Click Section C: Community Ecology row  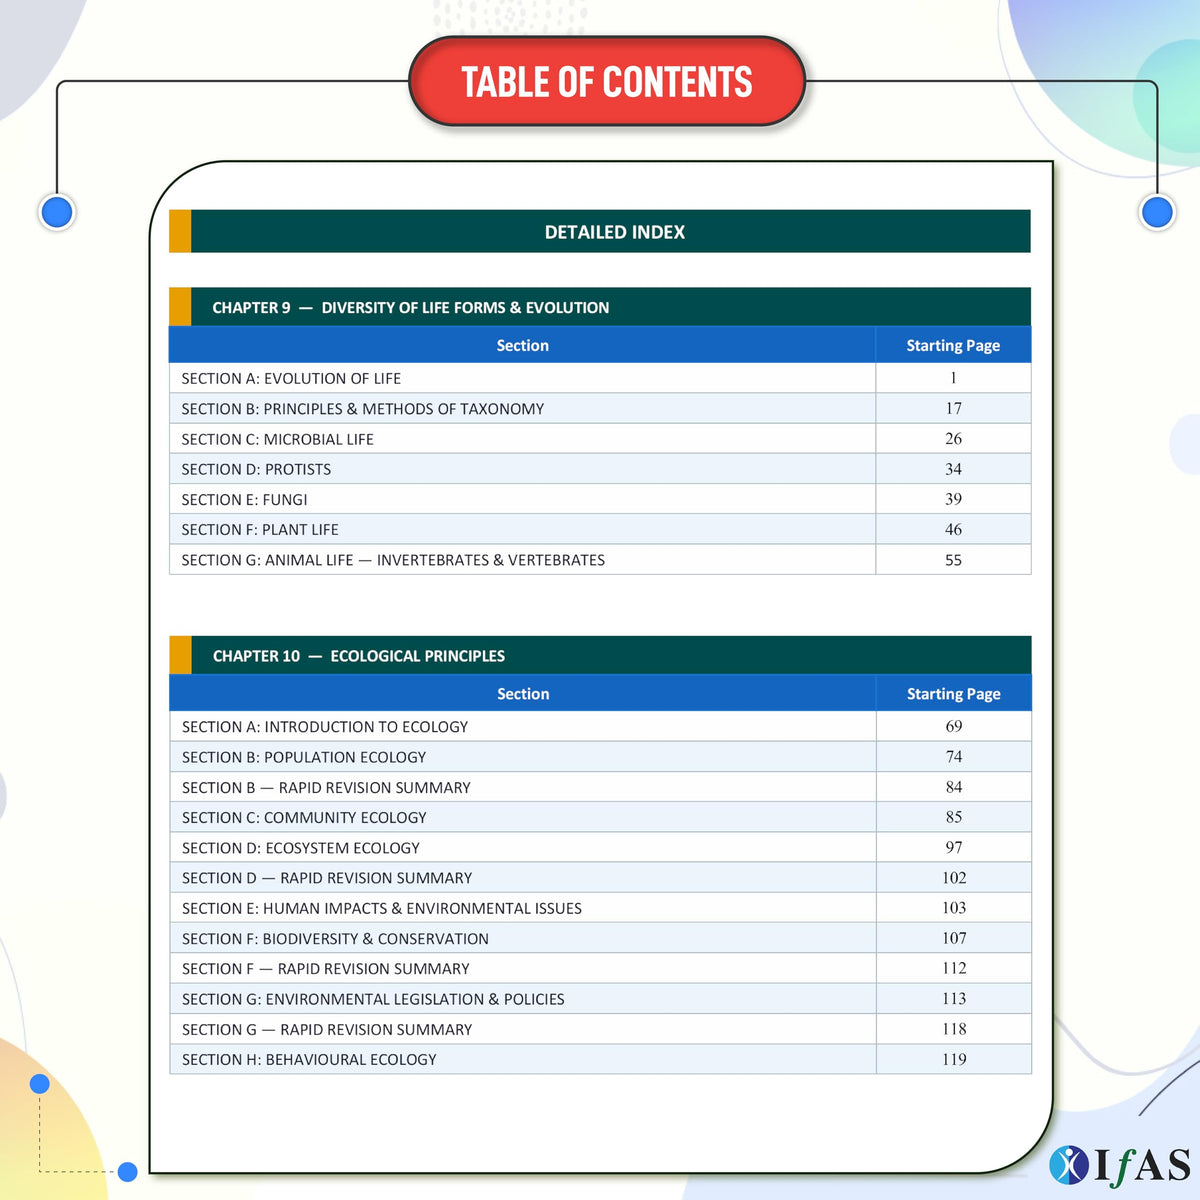tap(600, 817)
